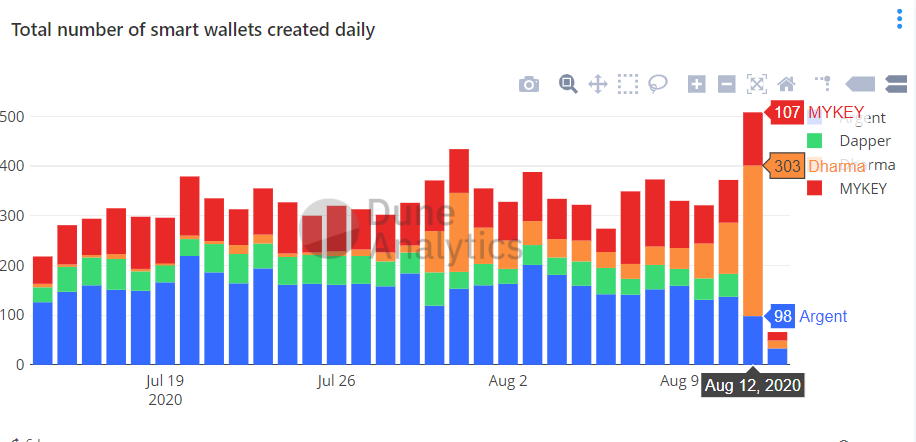Click the Zoom out minus icon
The width and height of the screenshot is (916, 442).
727,84
